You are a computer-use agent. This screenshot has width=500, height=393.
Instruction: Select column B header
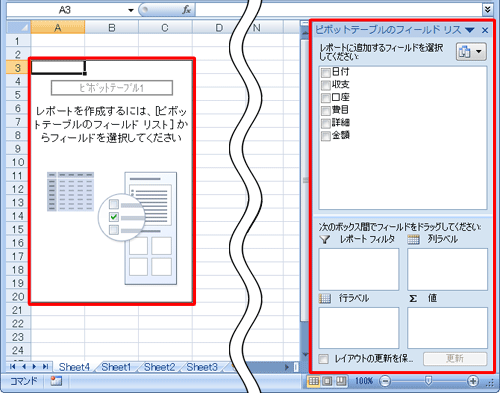pos(112,28)
